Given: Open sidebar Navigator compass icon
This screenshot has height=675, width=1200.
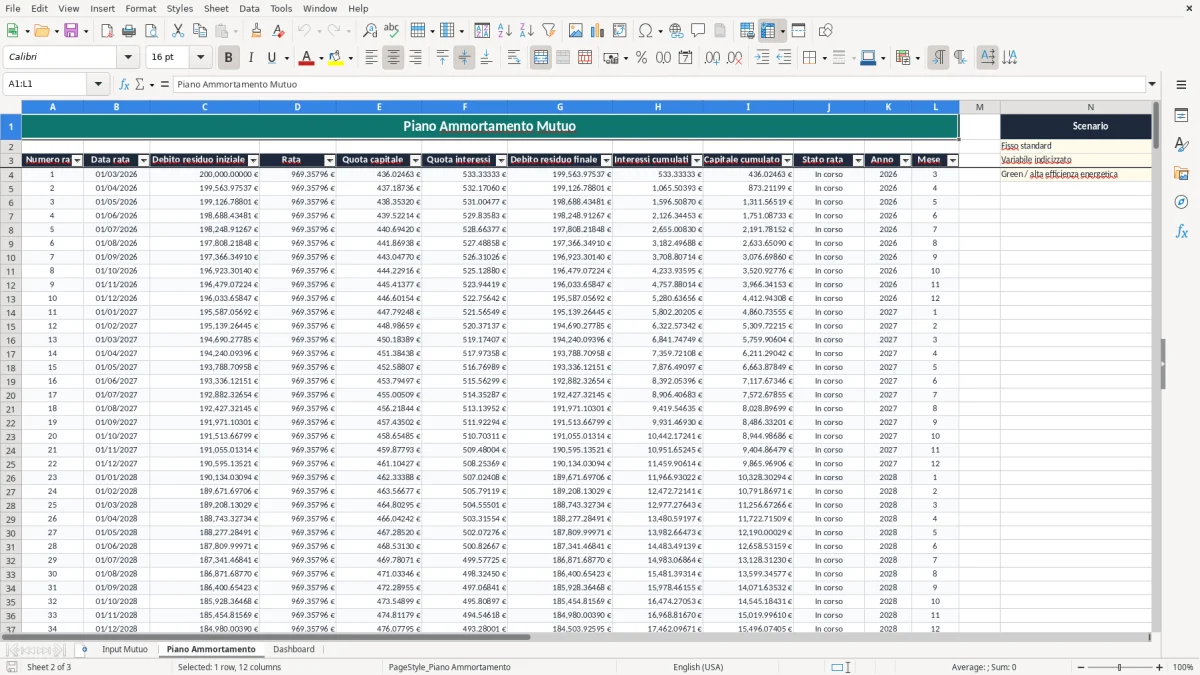Looking at the screenshot, I should point(1181,203).
